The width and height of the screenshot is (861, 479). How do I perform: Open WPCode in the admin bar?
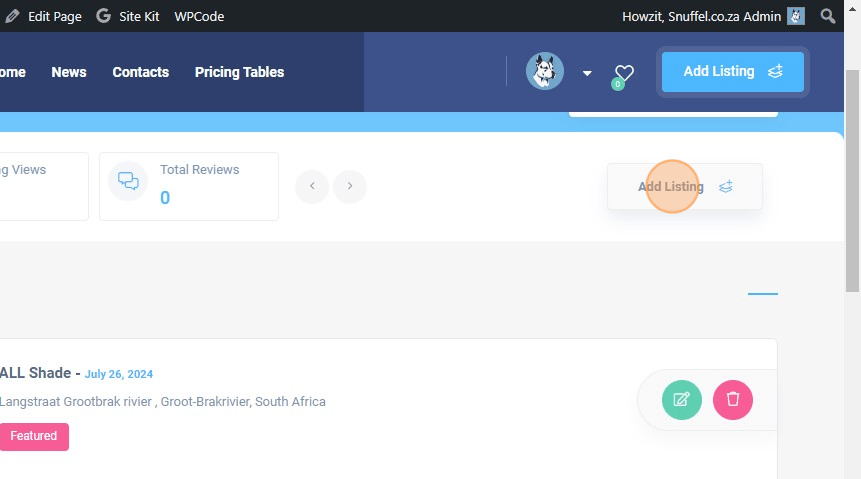(x=199, y=16)
